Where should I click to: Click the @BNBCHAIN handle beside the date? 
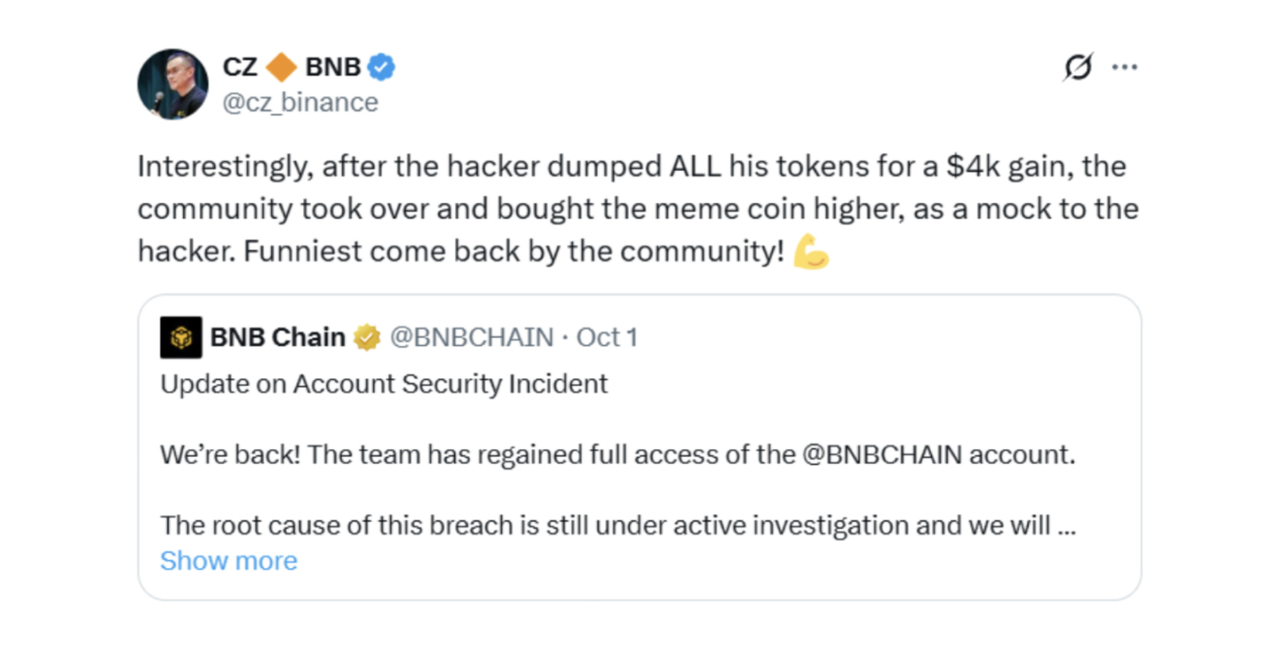tap(470, 338)
